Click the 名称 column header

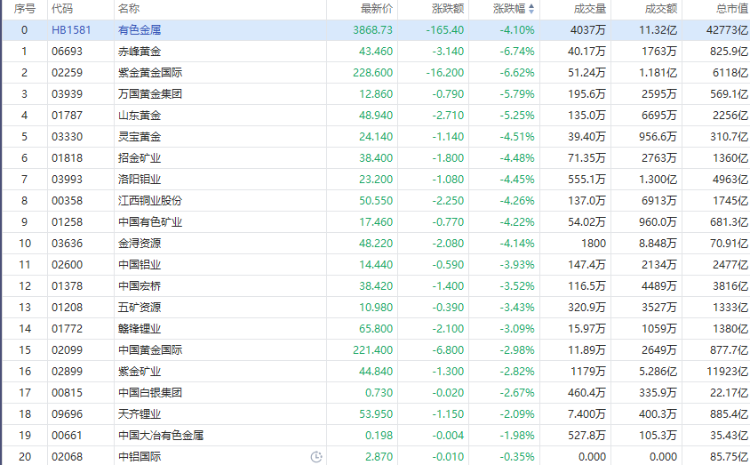coord(128,9)
